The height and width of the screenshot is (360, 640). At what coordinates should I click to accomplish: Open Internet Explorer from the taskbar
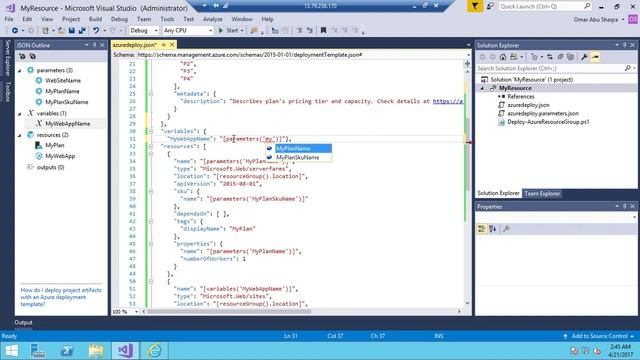coord(154,351)
